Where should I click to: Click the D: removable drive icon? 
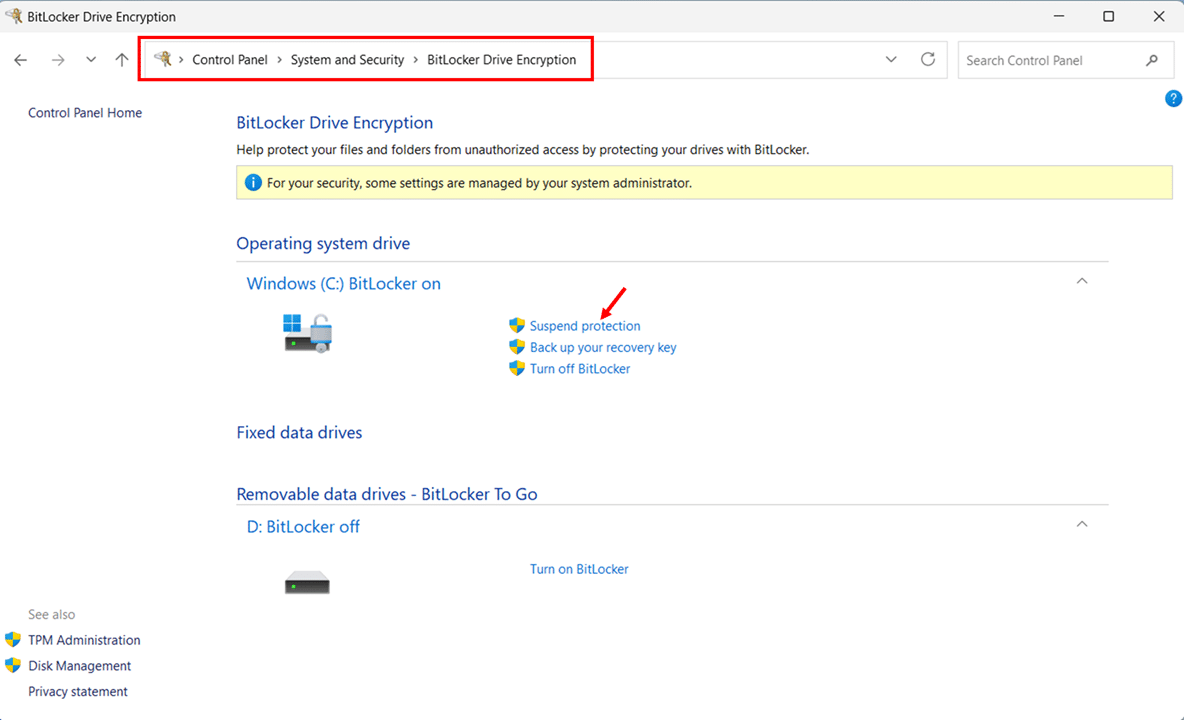pyautogui.click(x=307, y=582)
